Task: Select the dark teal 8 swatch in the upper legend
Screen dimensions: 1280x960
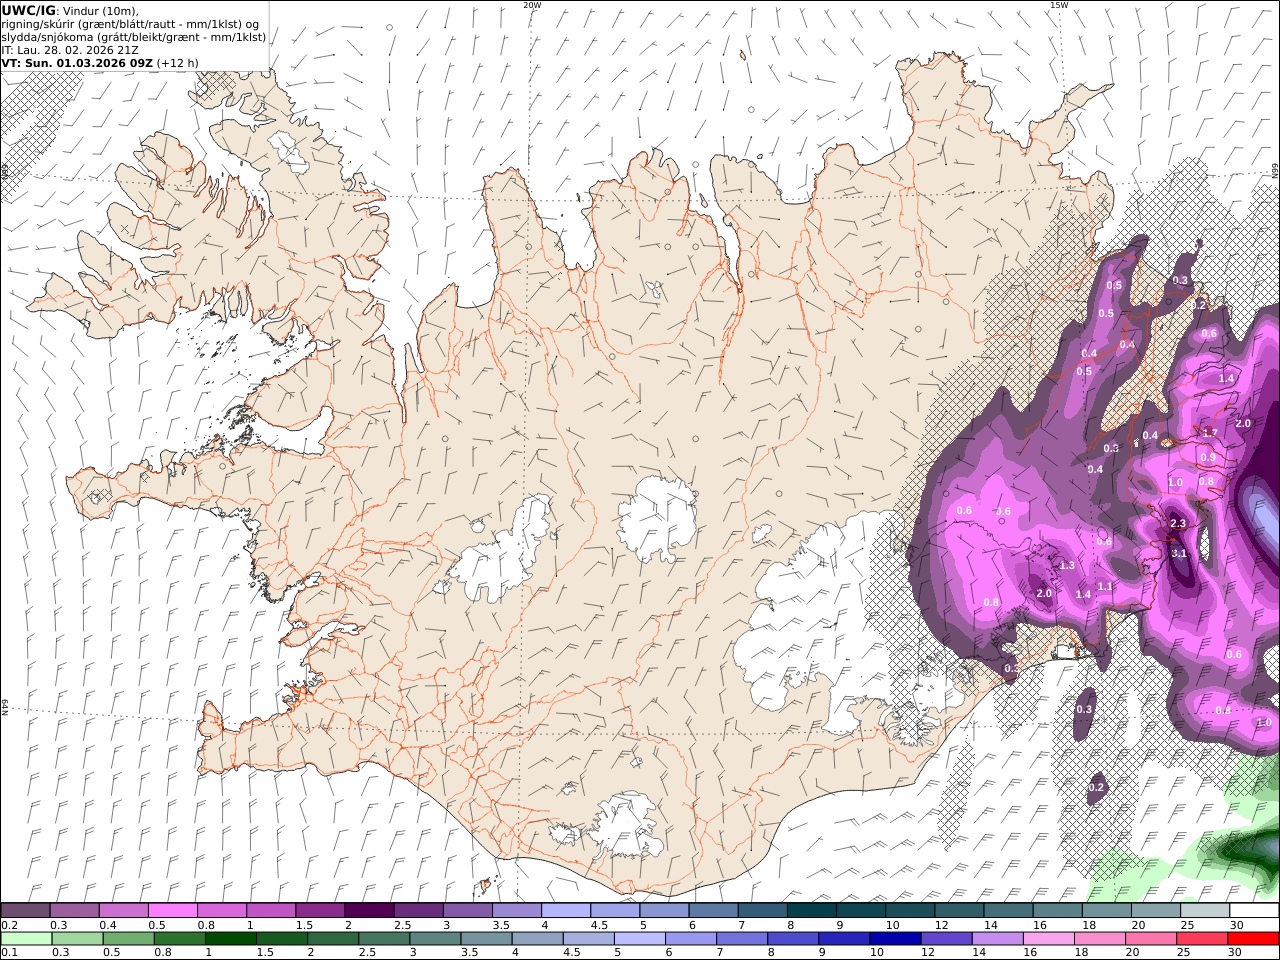Action: coord(811,911)
